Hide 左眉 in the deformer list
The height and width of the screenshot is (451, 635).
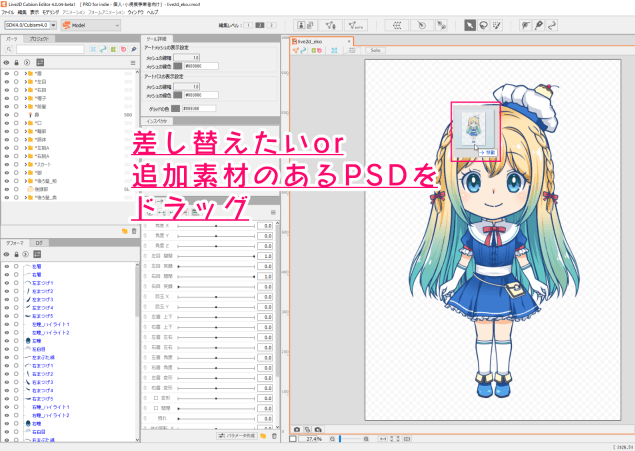(6, 266)
